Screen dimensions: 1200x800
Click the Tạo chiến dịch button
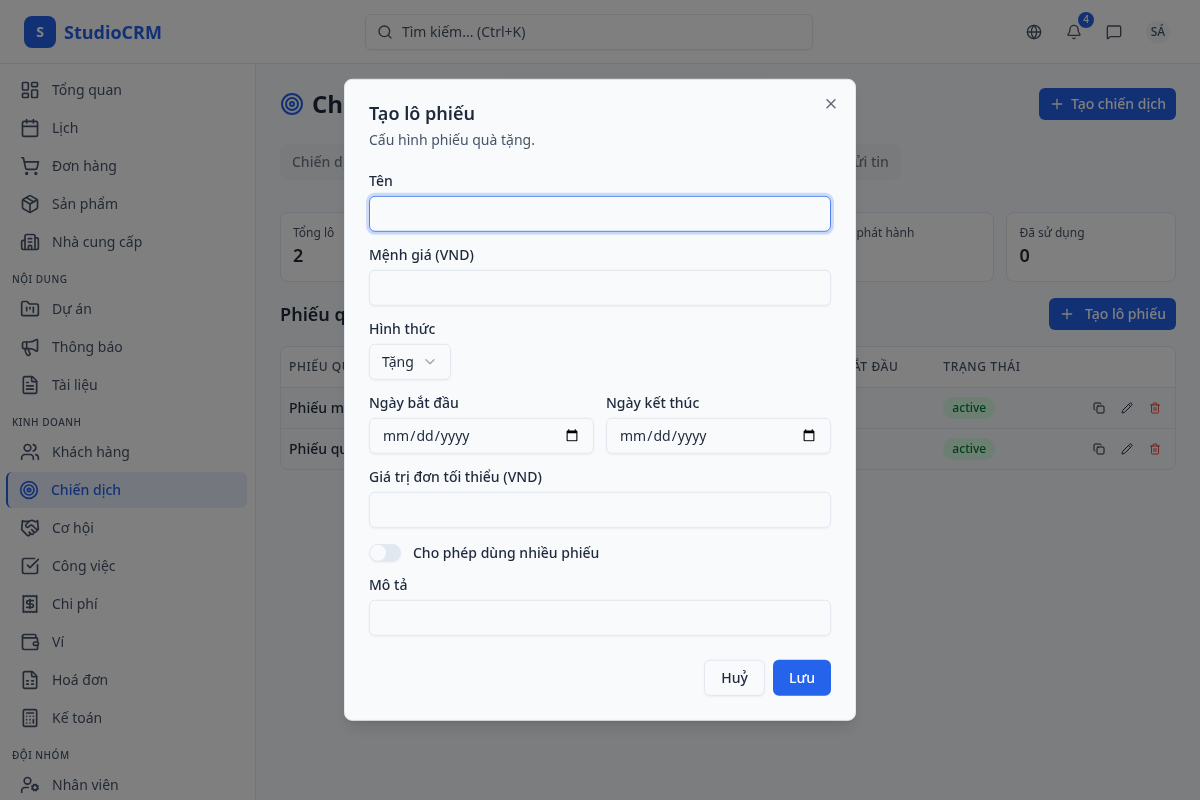(1107, 104)
